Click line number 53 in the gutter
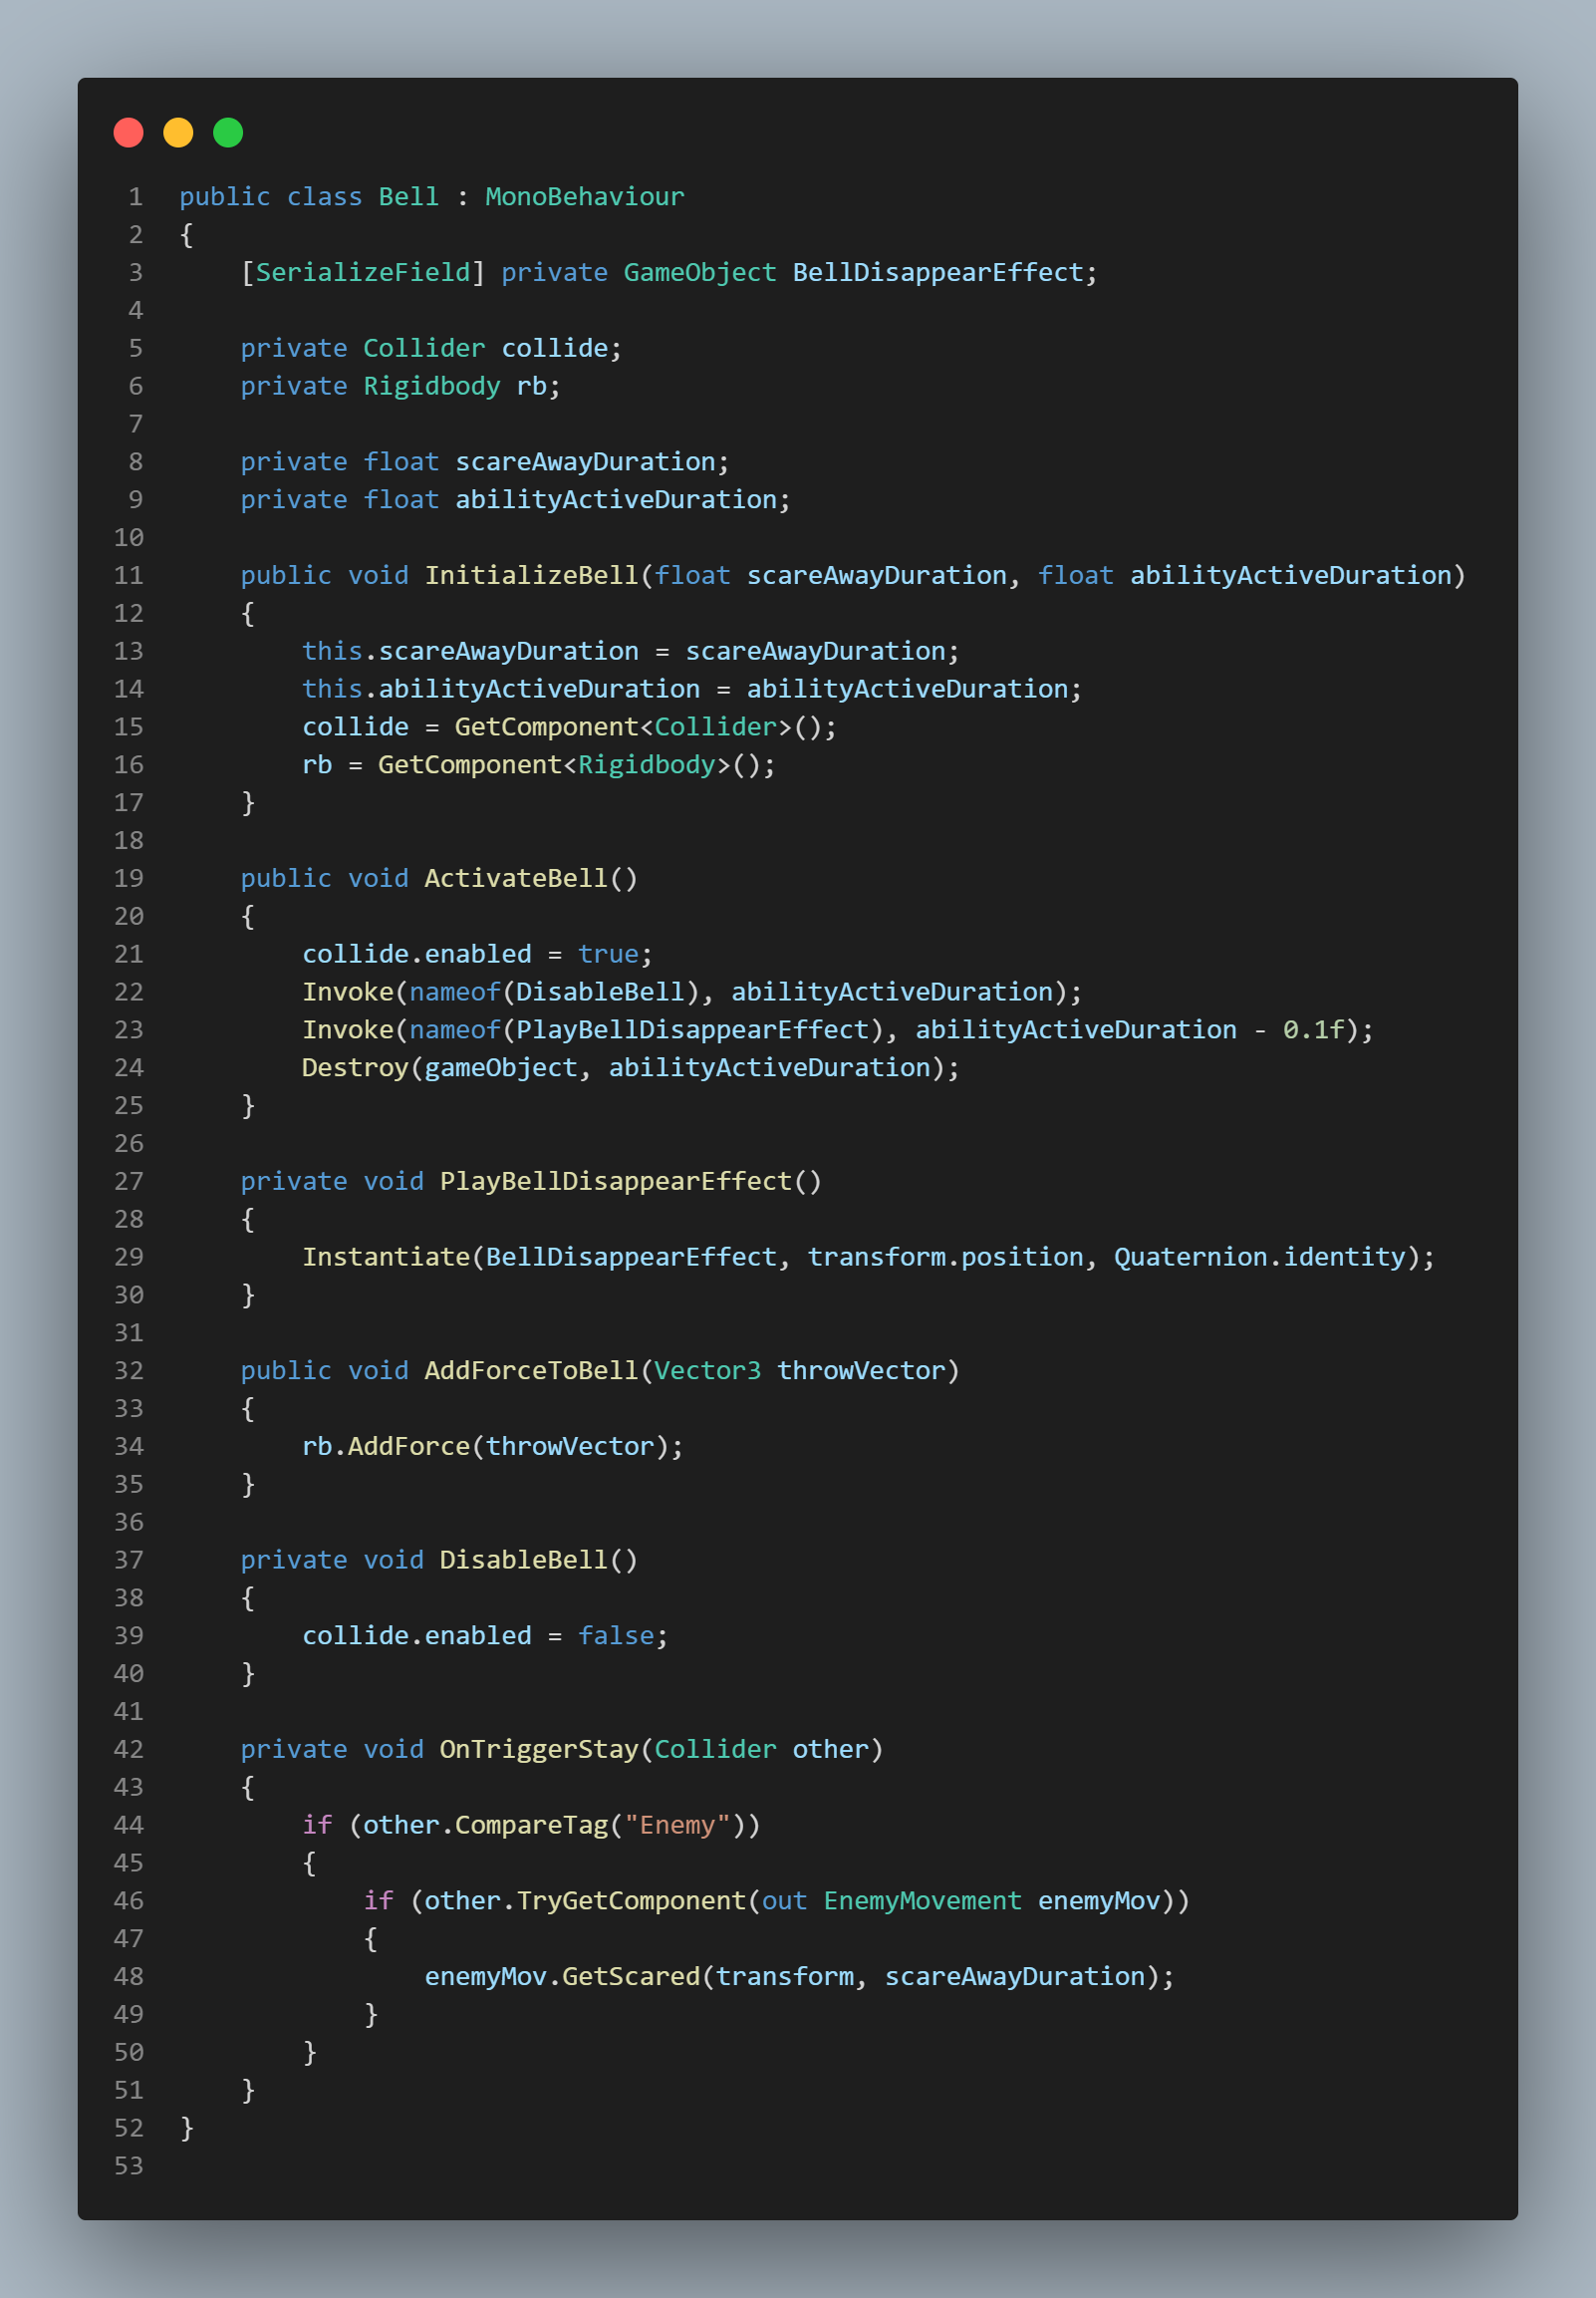 point(129,2167)
